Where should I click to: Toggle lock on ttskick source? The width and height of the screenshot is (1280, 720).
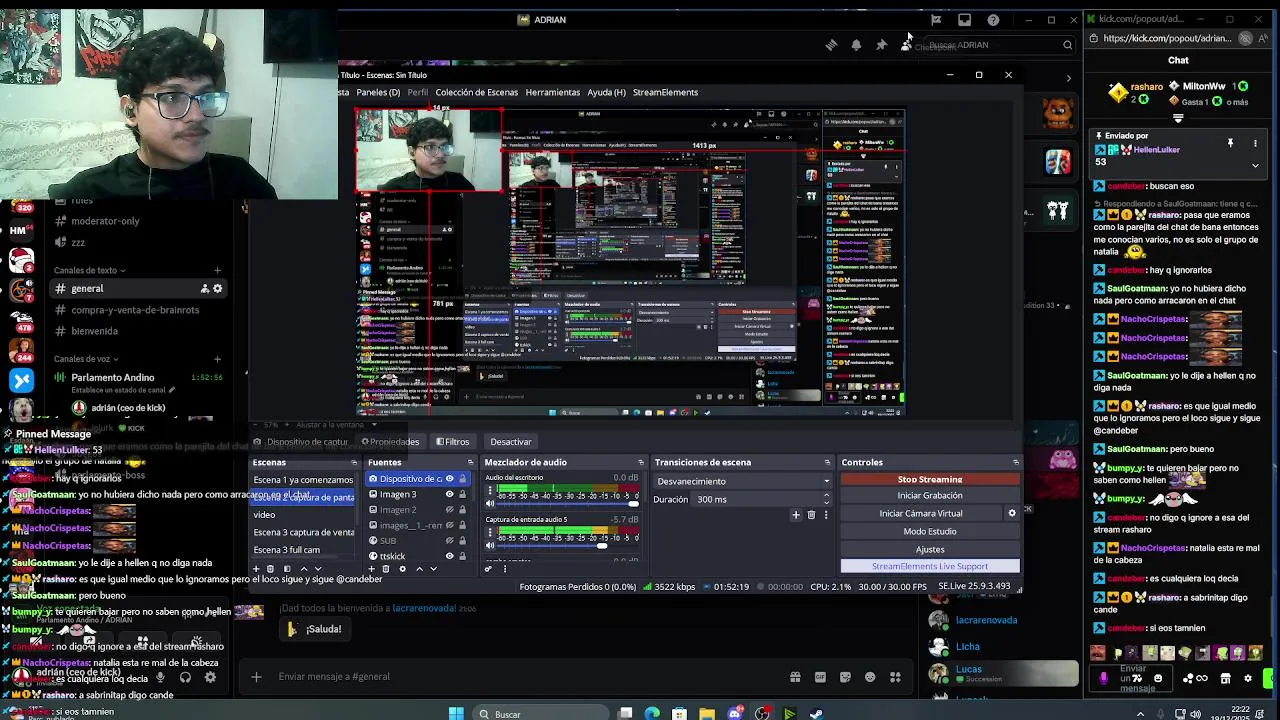462,556
